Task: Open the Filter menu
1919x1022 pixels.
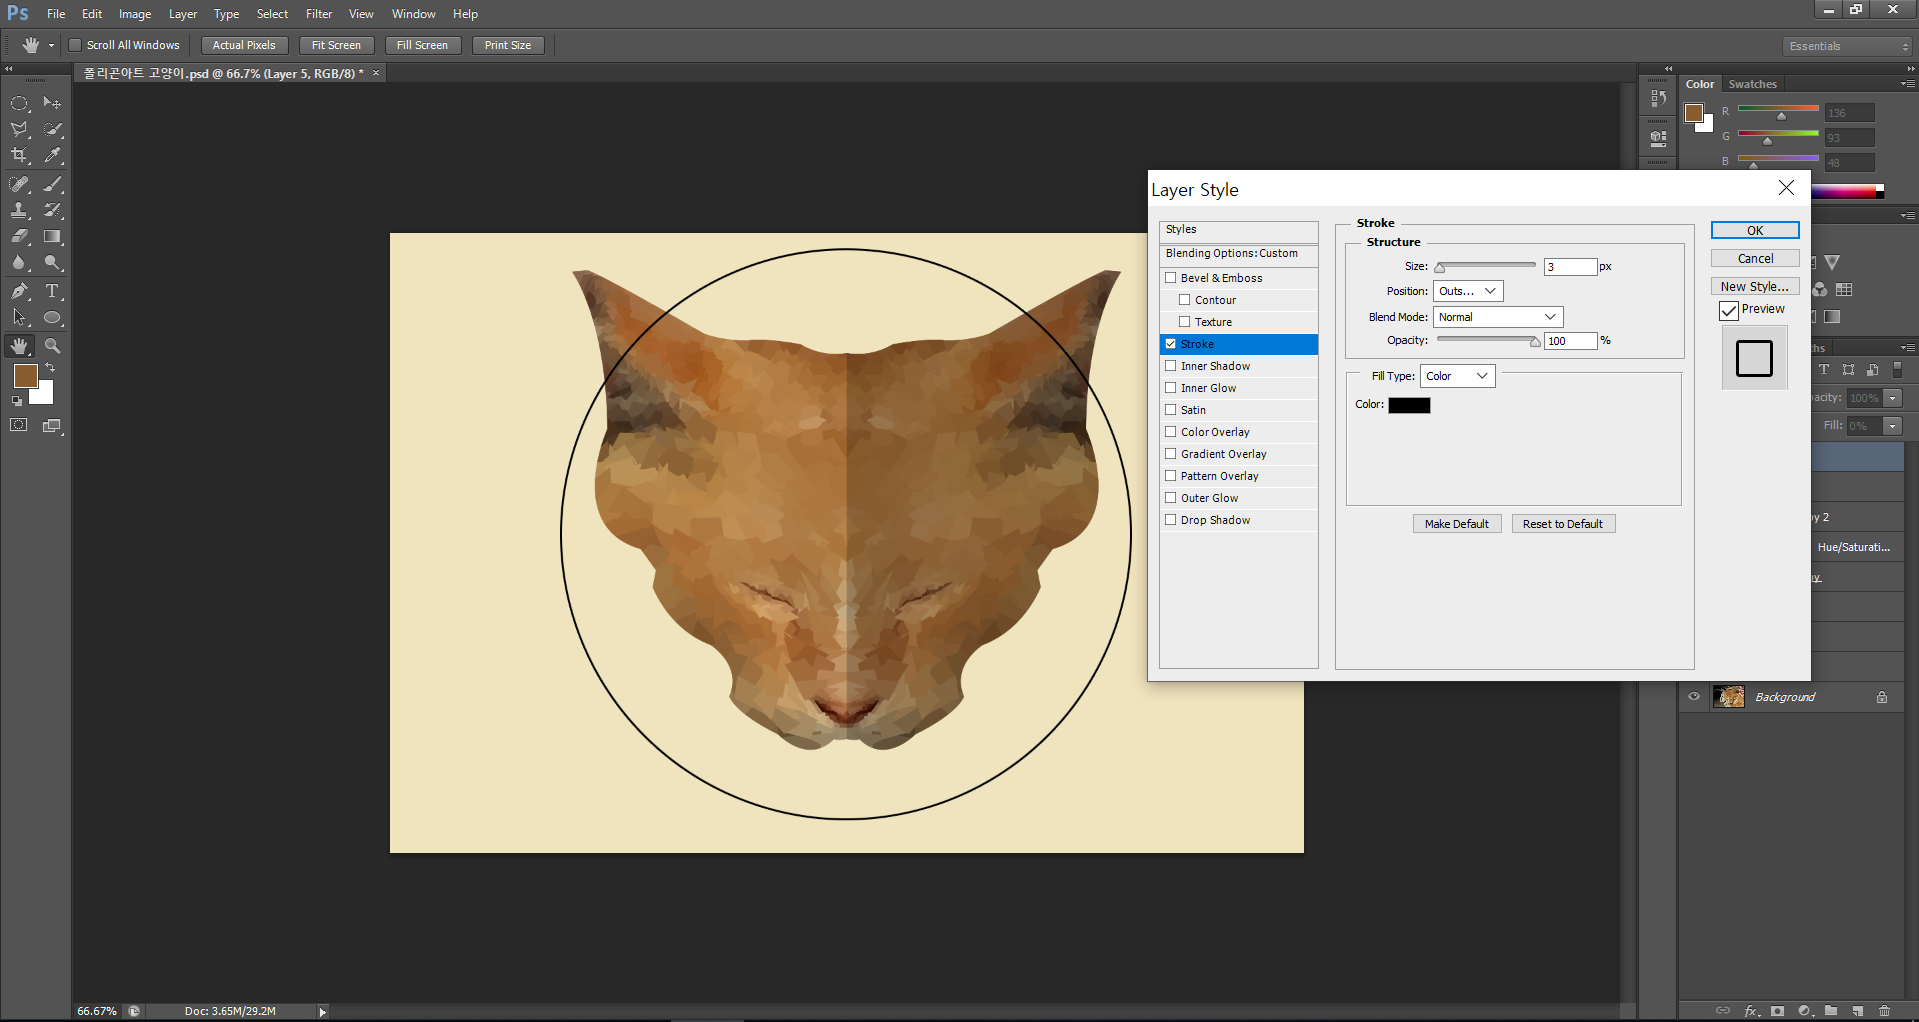Action: point(319,14)
